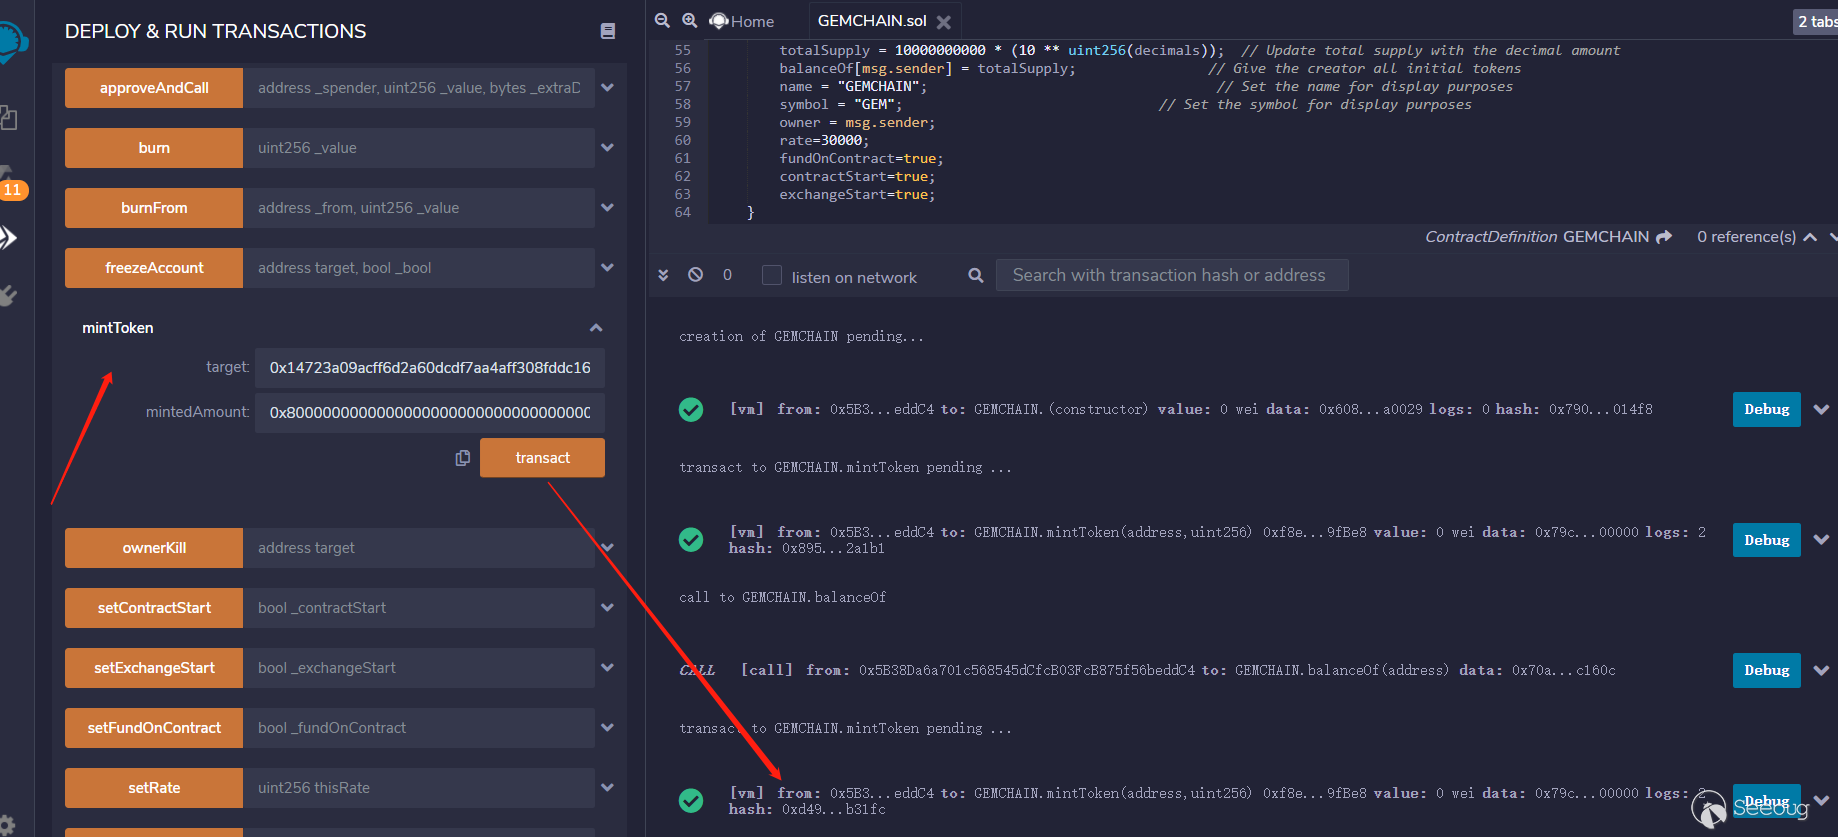
Task: Expand the constructor transaction log details
Action: [x=1821, y=410]
